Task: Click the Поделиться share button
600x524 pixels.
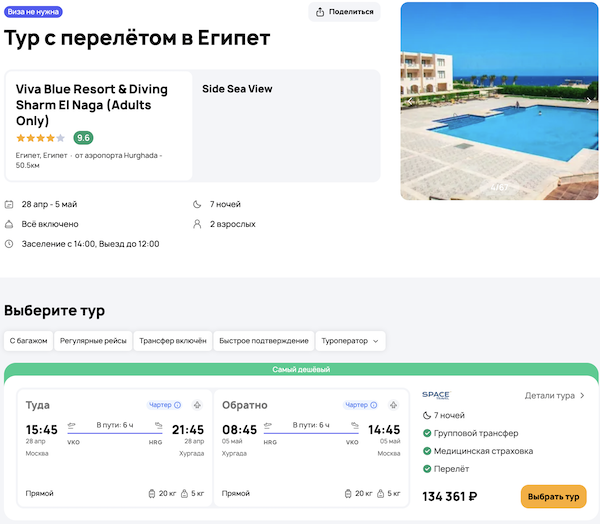Action: click(345, 12)
